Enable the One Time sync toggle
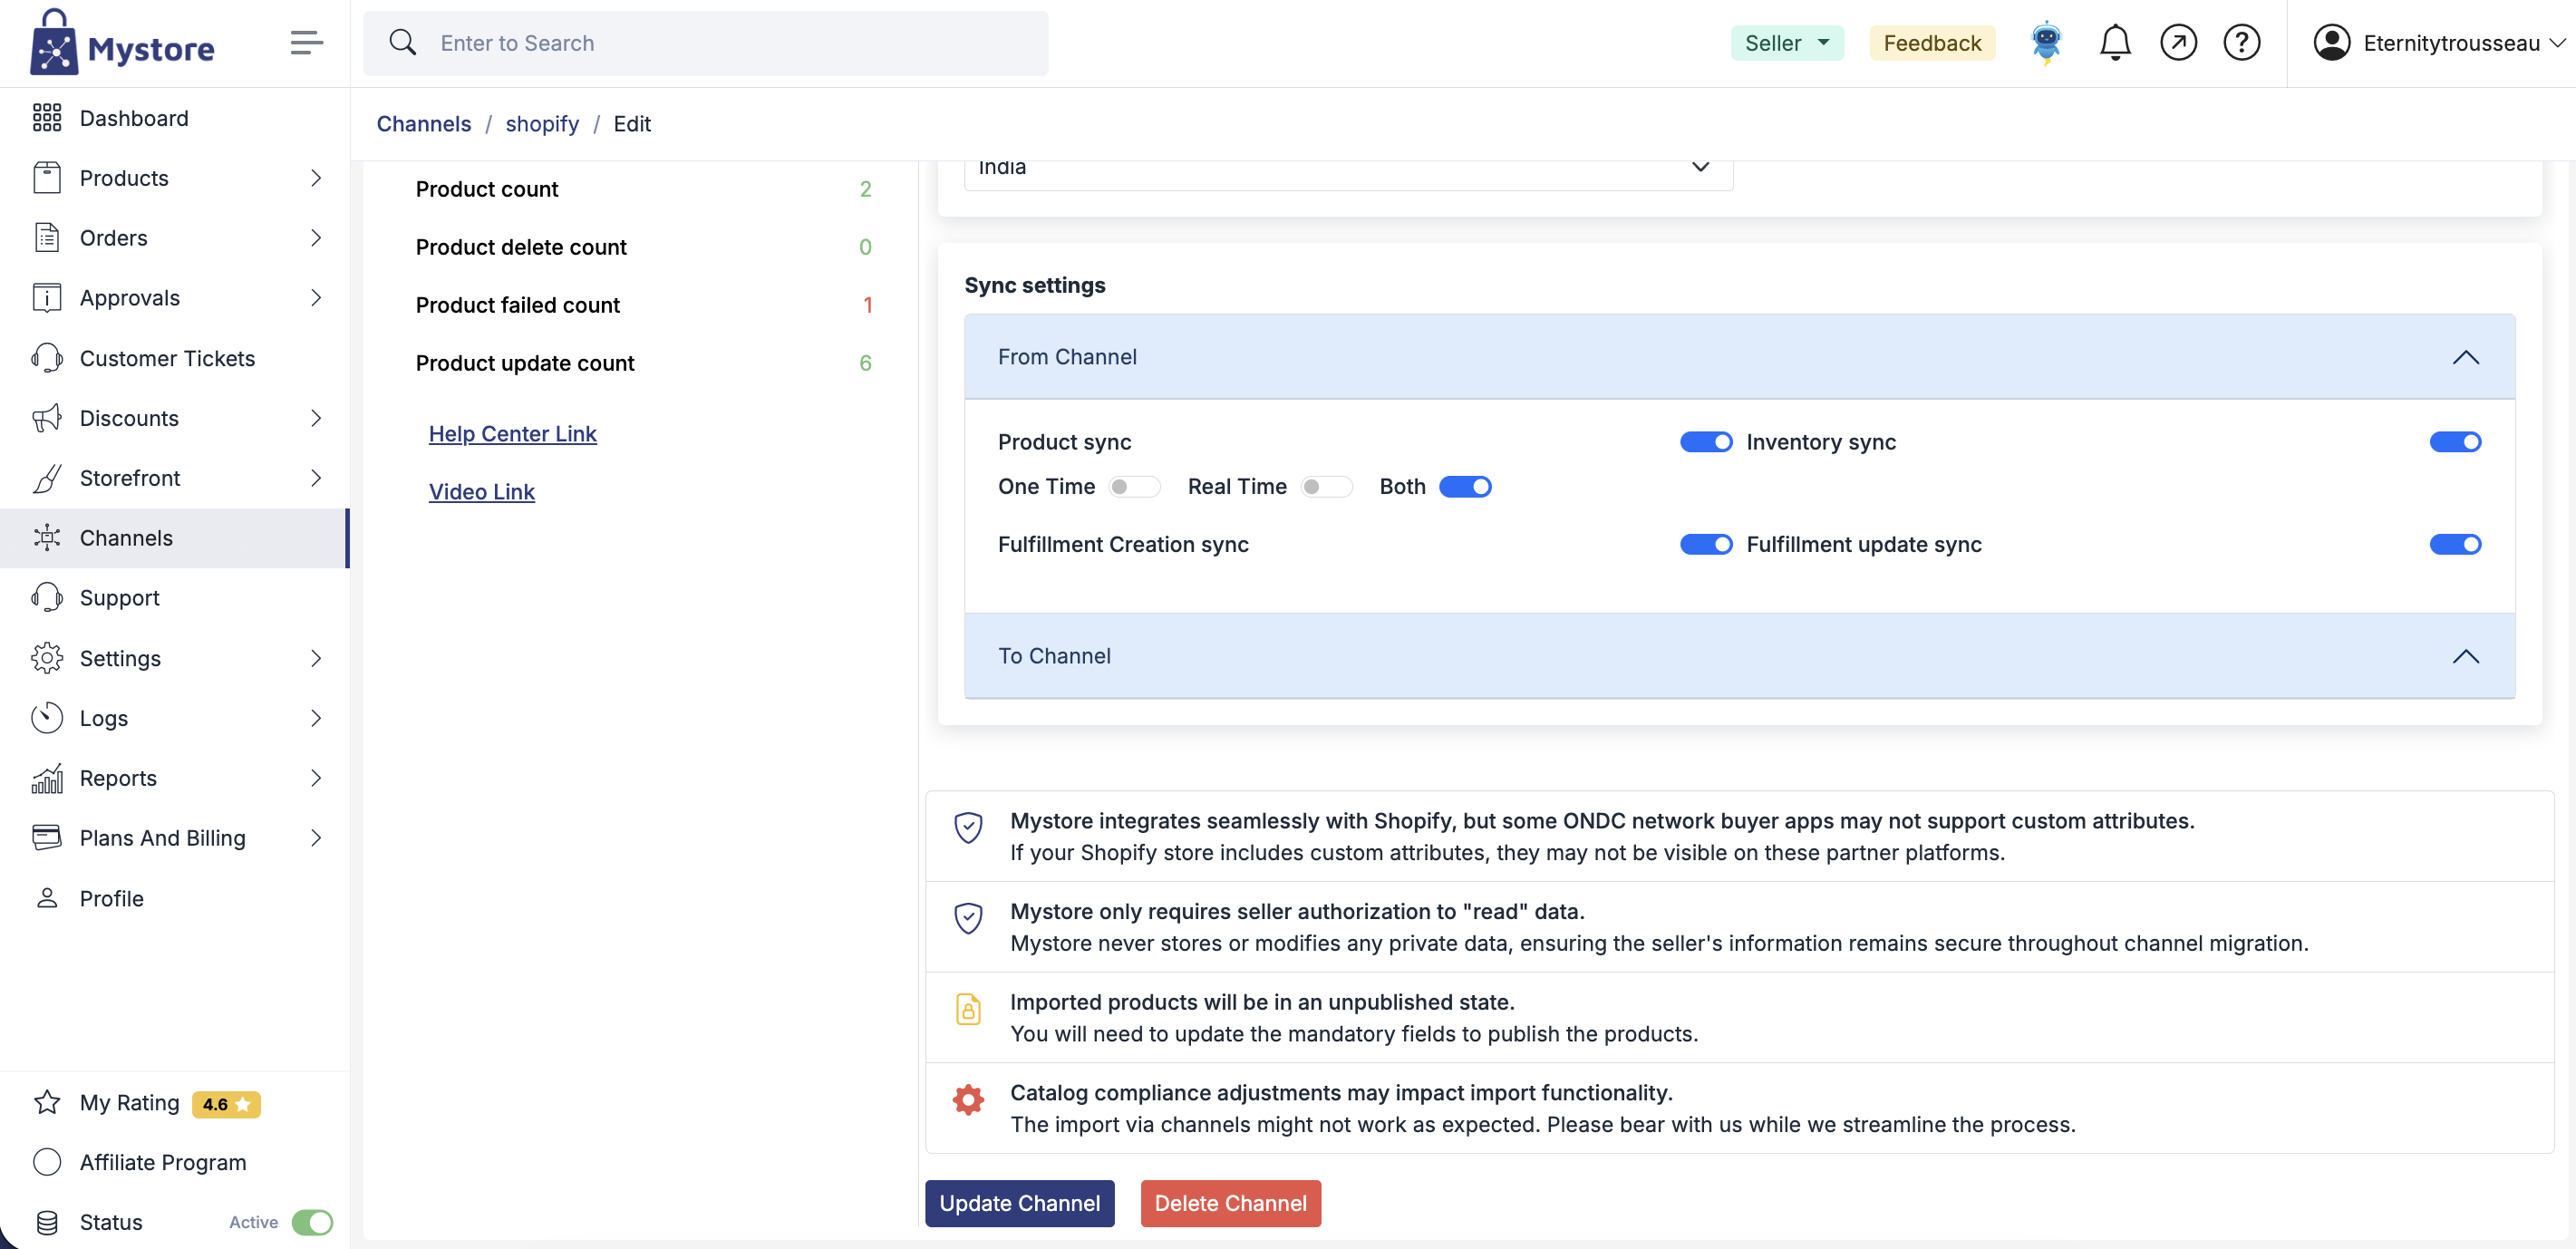 (1133, 487)
